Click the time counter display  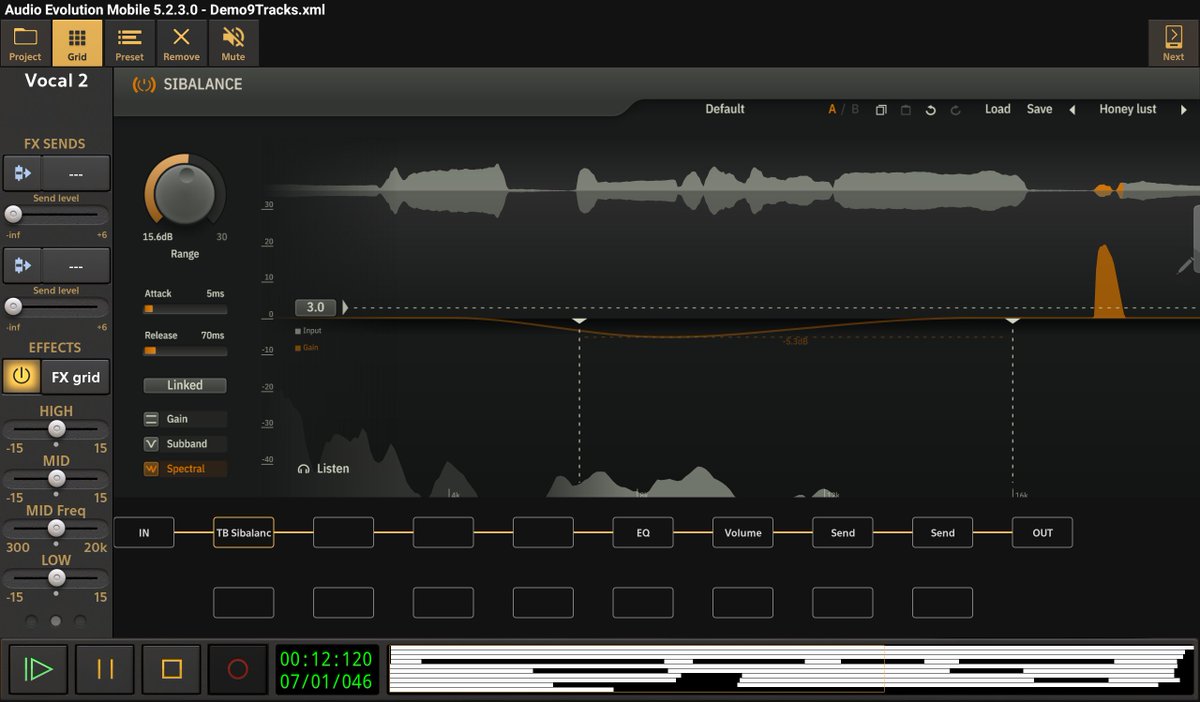[327, 670]
